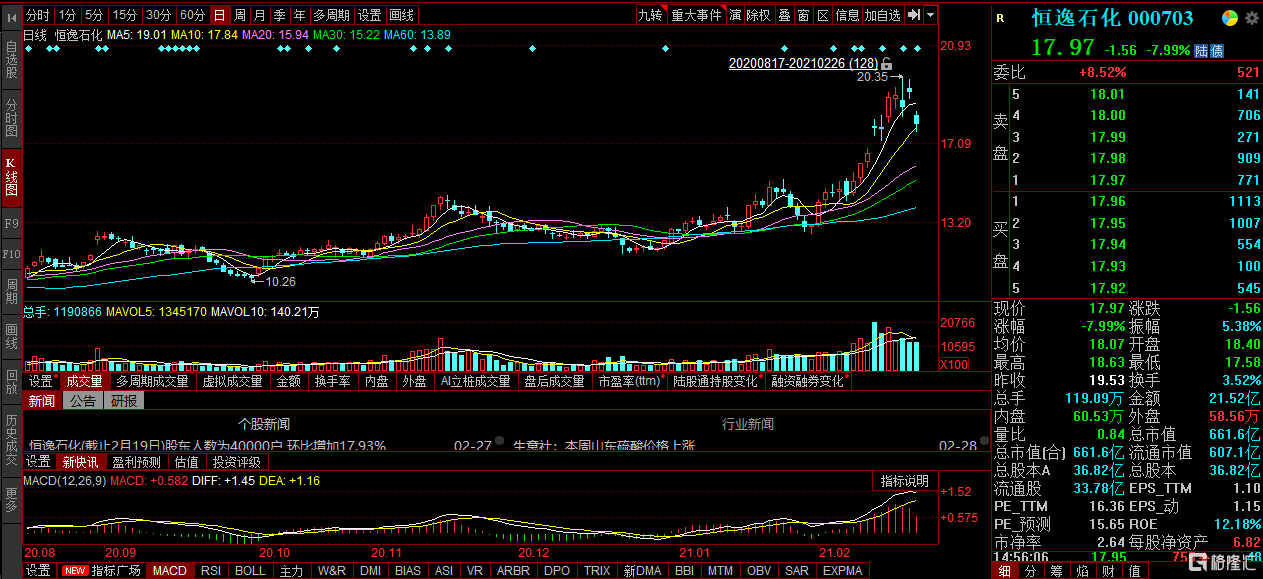Select the 市盈率(ttm) indicator tab

(x=629, y=381)
